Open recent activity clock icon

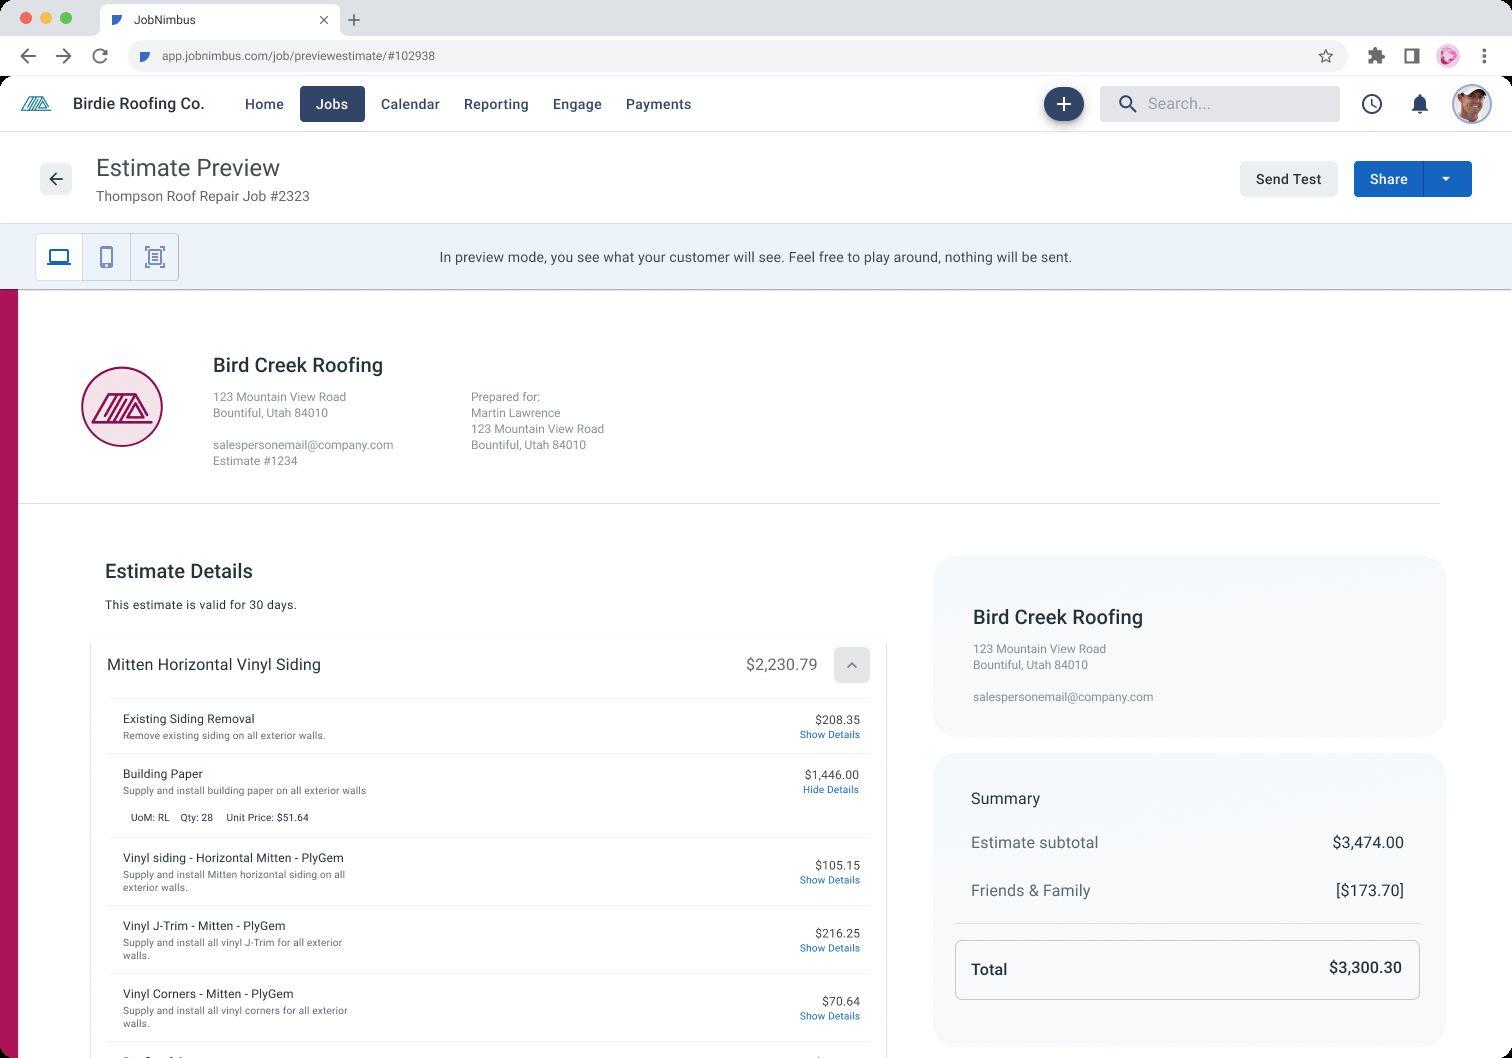pos(1371,104)
